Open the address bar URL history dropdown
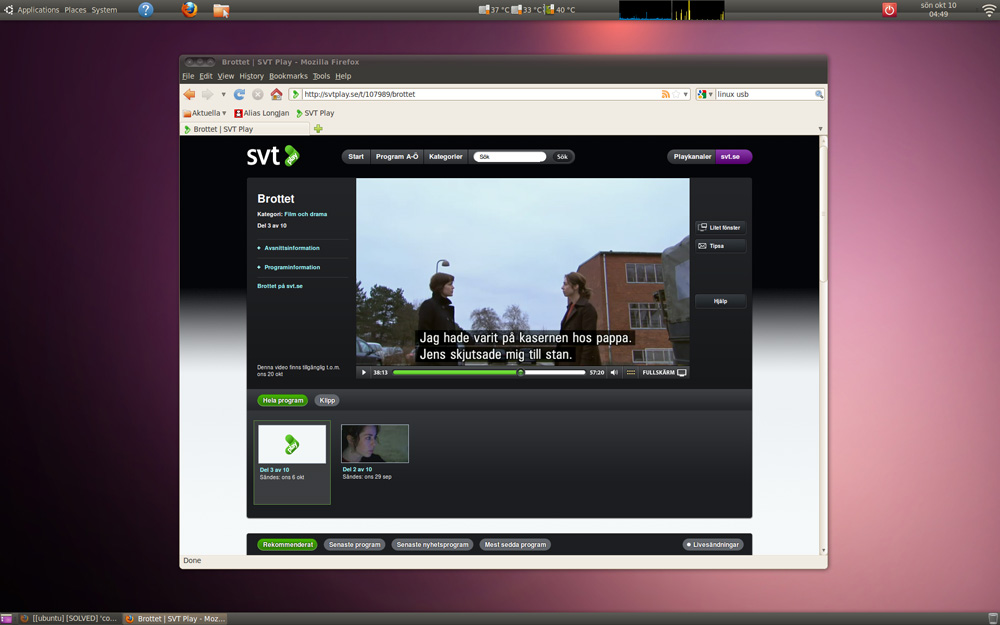Viewport: 1000px width, 625px height. coord(686,94)
